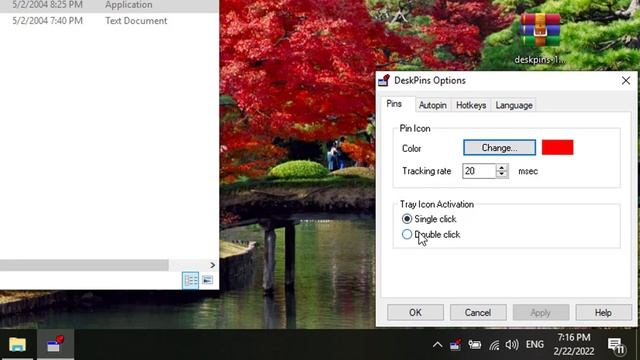640x360 pixels.
Task: Select the Single click radio button
Action: coord(407,219)
